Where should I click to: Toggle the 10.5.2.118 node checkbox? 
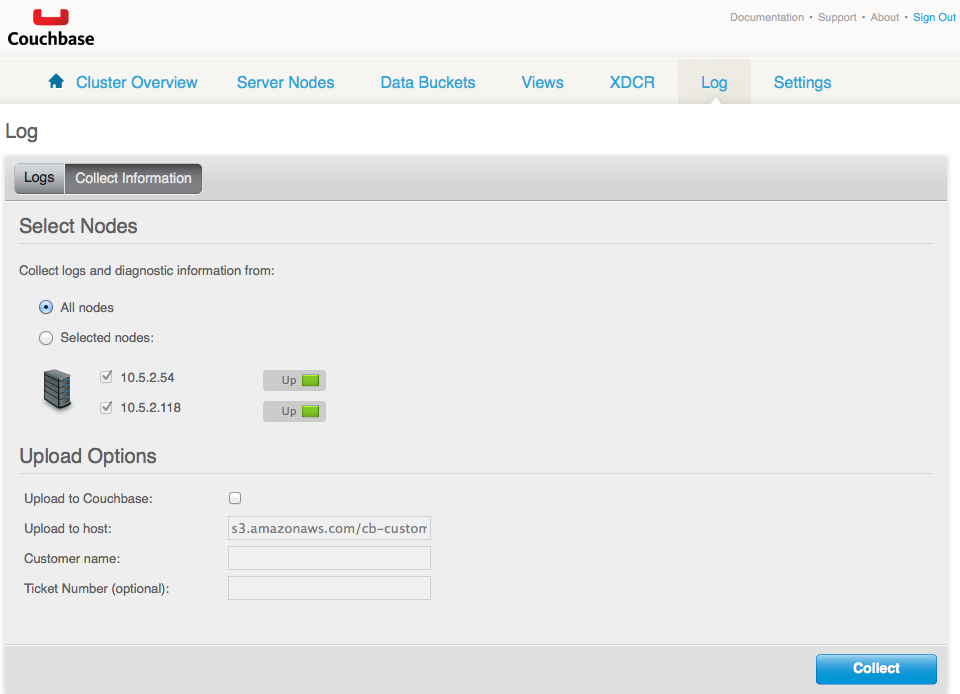point(107,407)
